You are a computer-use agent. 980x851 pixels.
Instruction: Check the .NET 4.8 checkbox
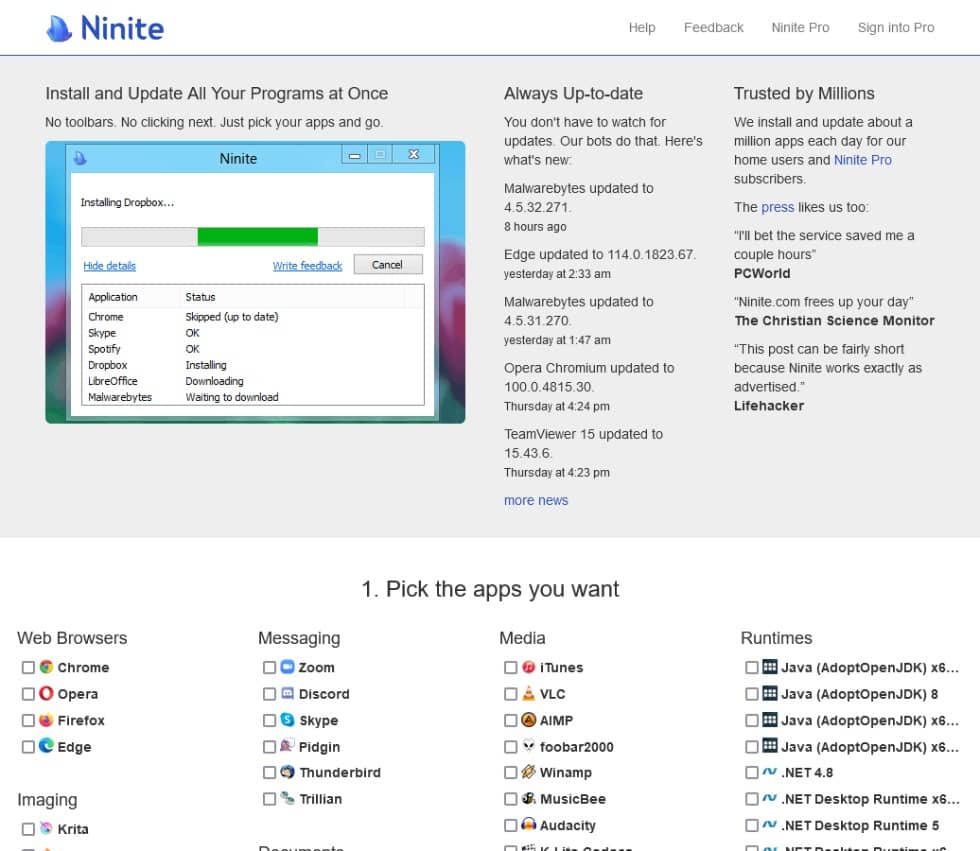pyautogui.click(x=752, y=772)
